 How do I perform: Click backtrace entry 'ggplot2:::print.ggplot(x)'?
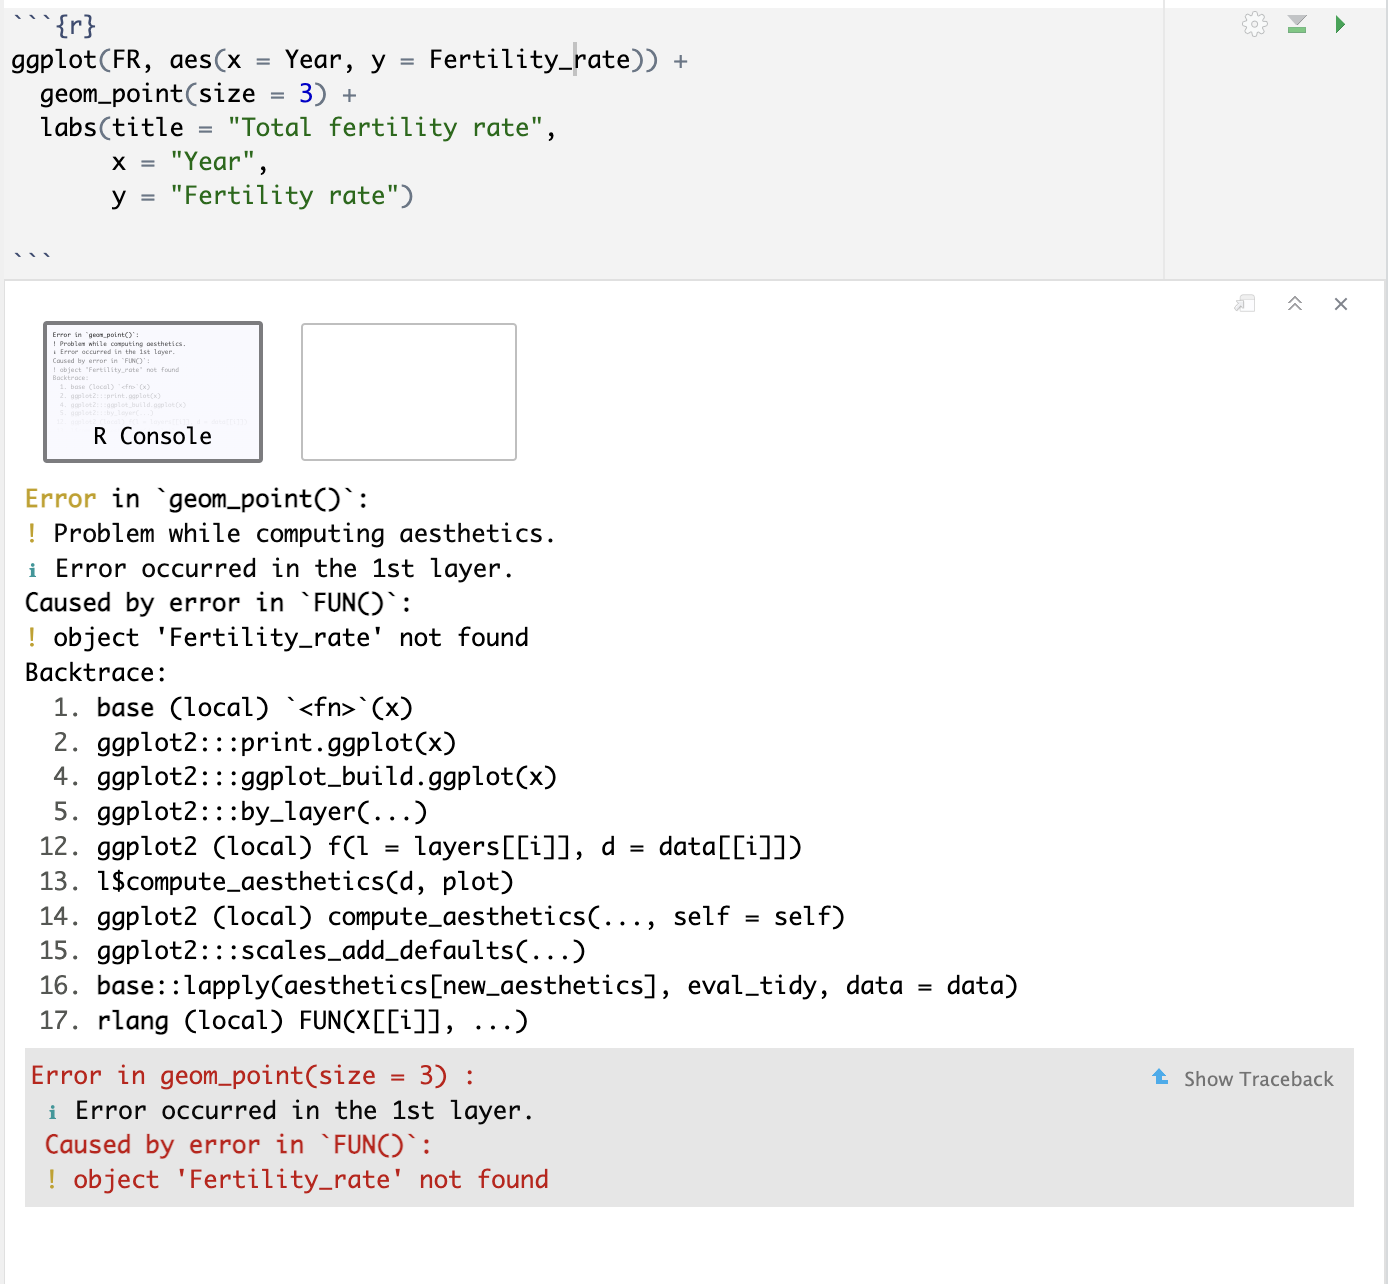(276, 742)
